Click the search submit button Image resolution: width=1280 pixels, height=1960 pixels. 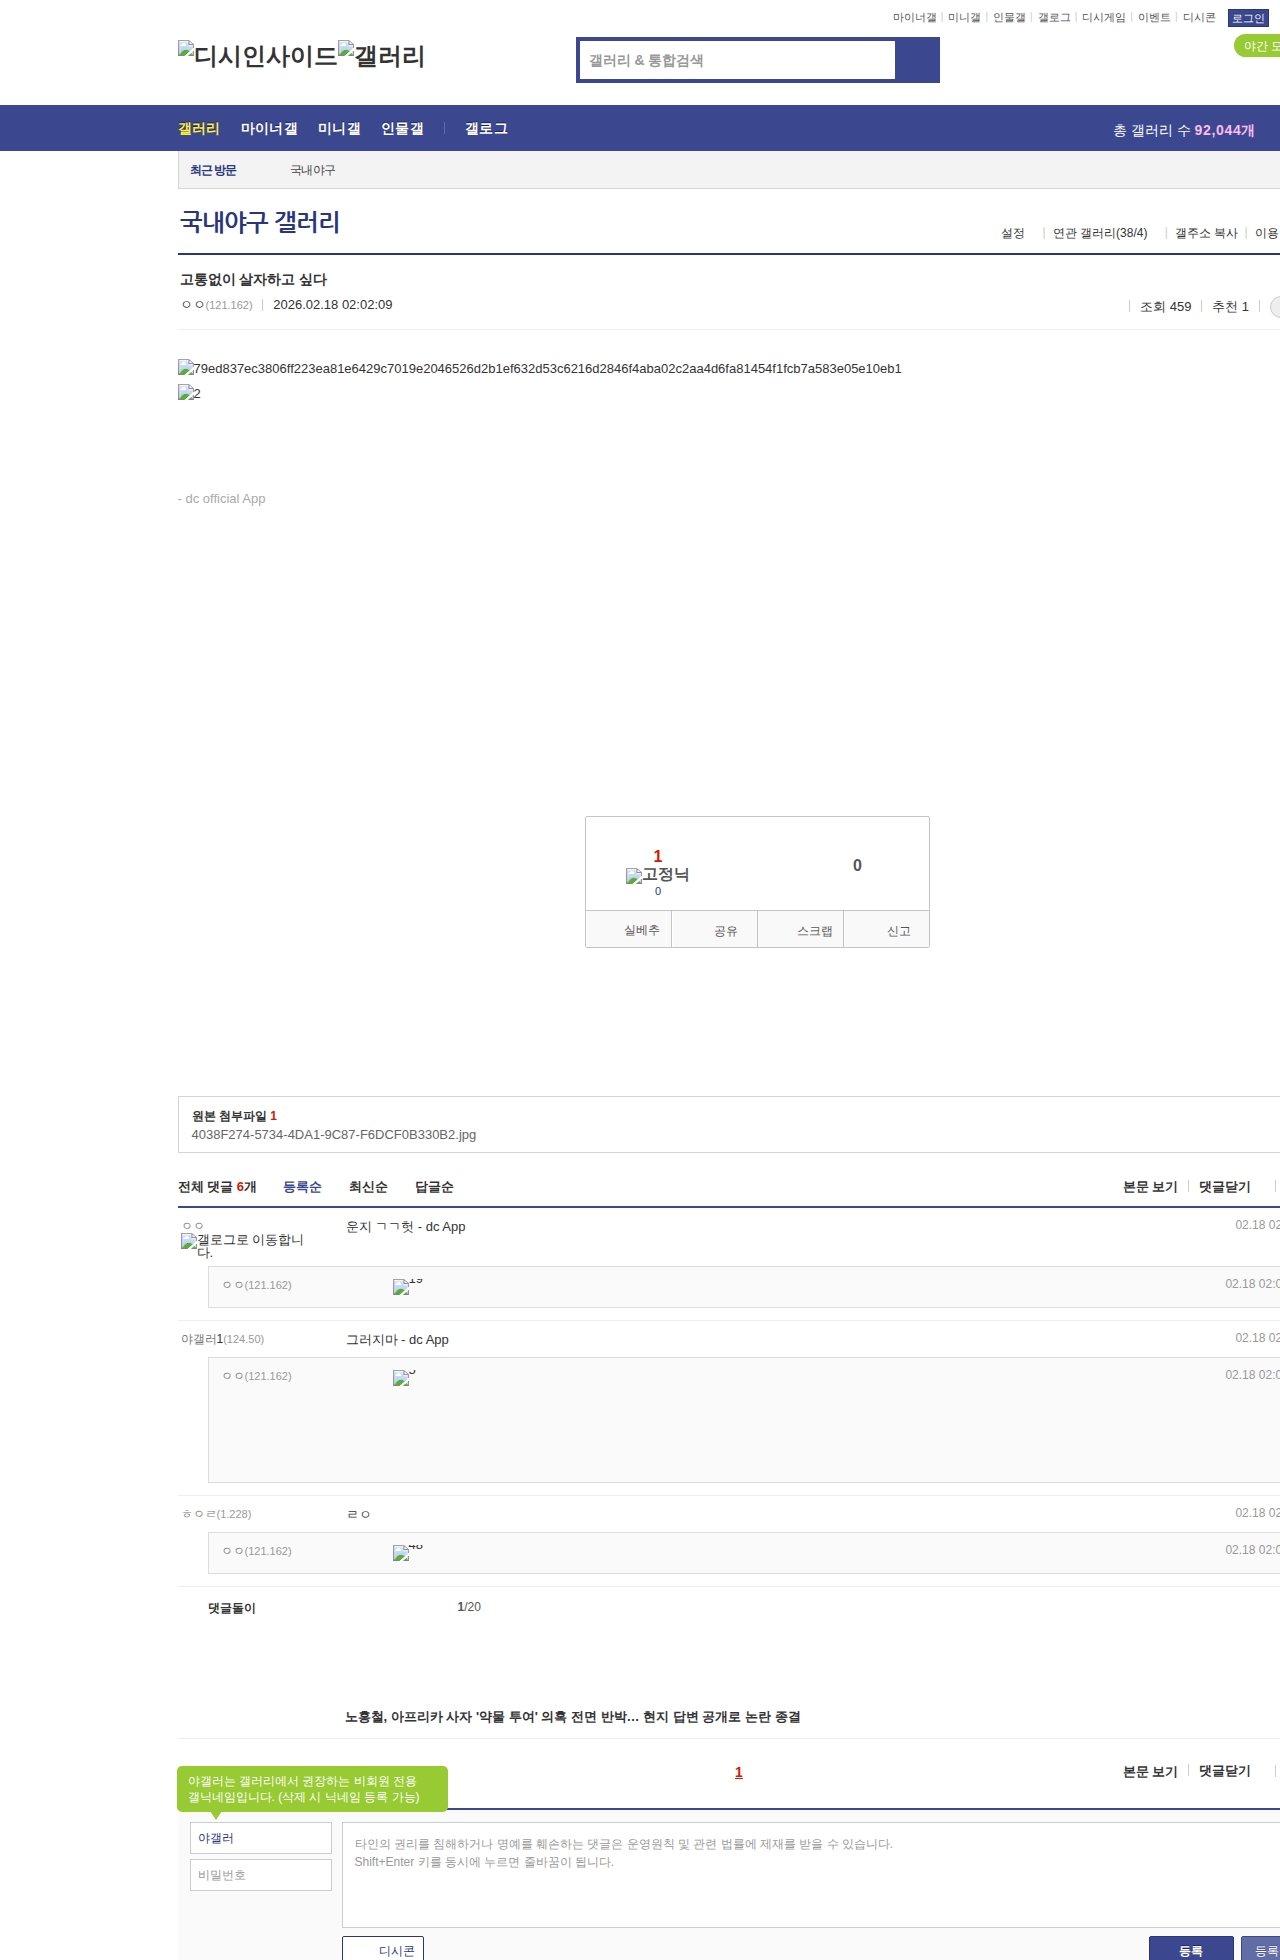coord(917,60)
